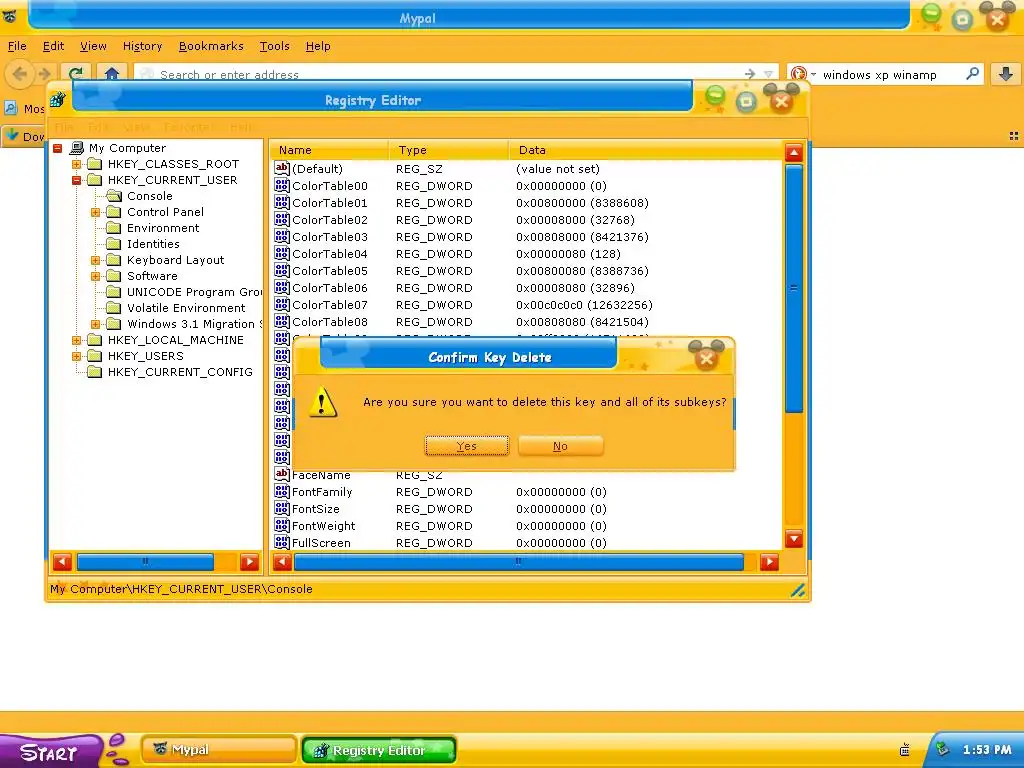Open the Mypal View menu
Viewport: 1024px width, 768px height.
[x=93, y=46]
